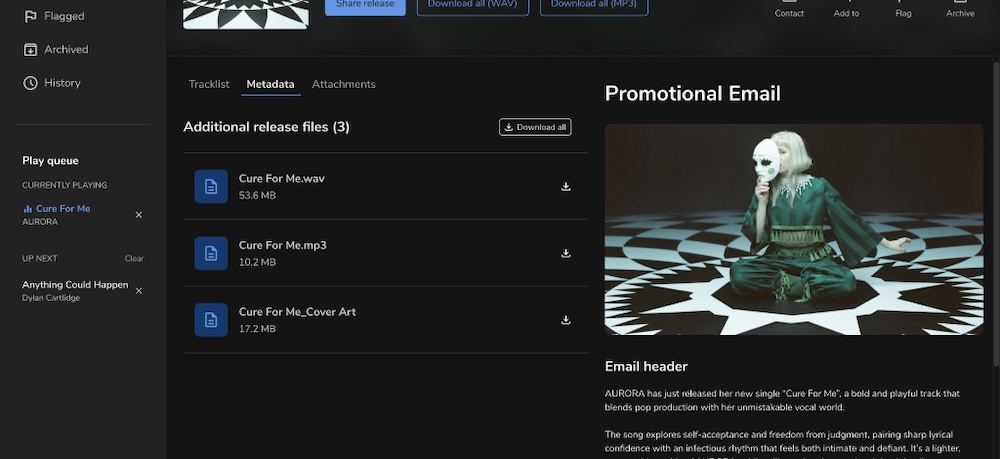Remove Anything Could Happen from queue
This screenshot has width=1000, height=459.
click(x=139, y=291)
